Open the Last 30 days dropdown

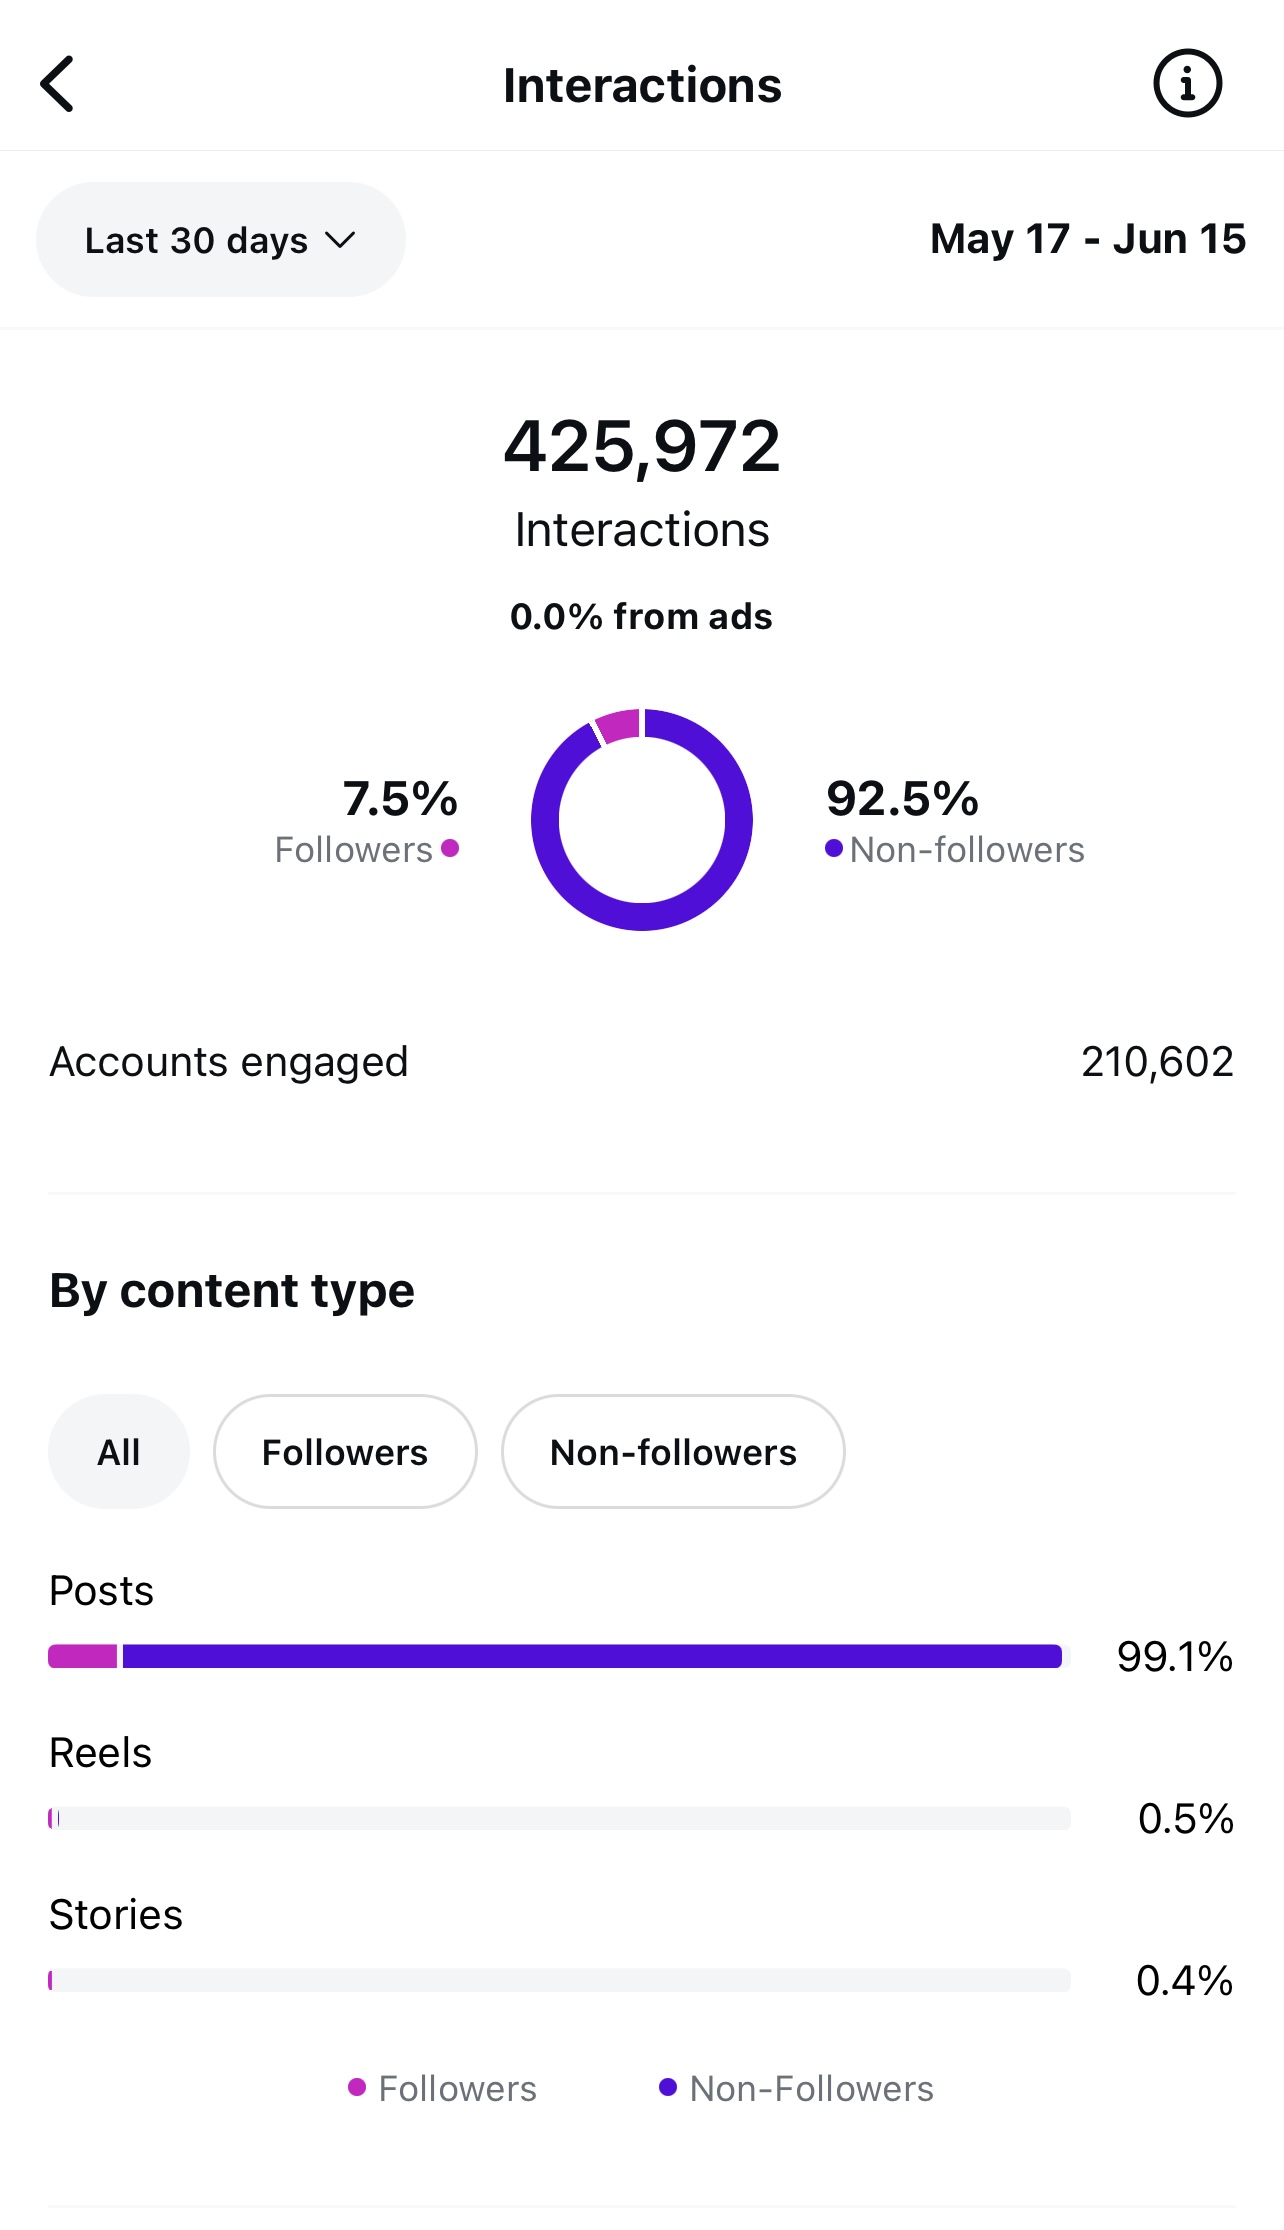click(x=220, y=240)
